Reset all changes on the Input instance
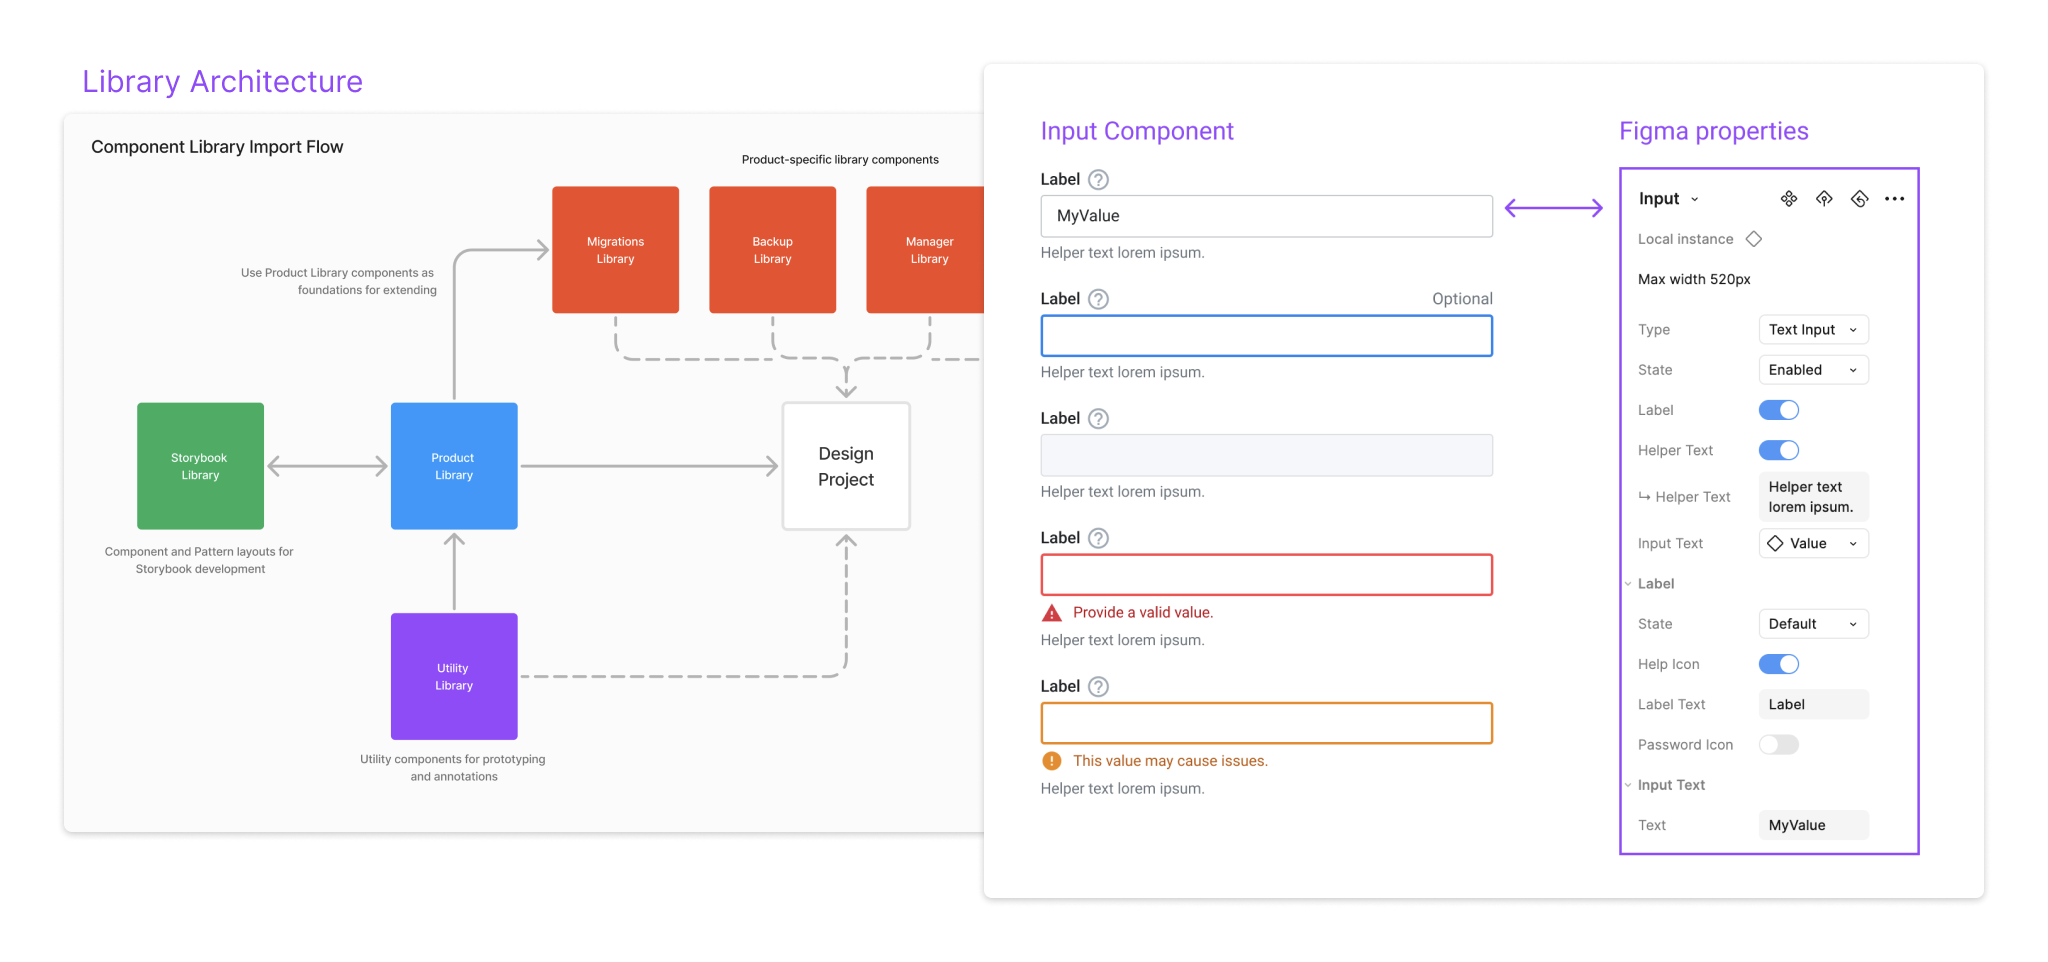The width and height of the screenshot is (2048, 962). pos(1859,199)
